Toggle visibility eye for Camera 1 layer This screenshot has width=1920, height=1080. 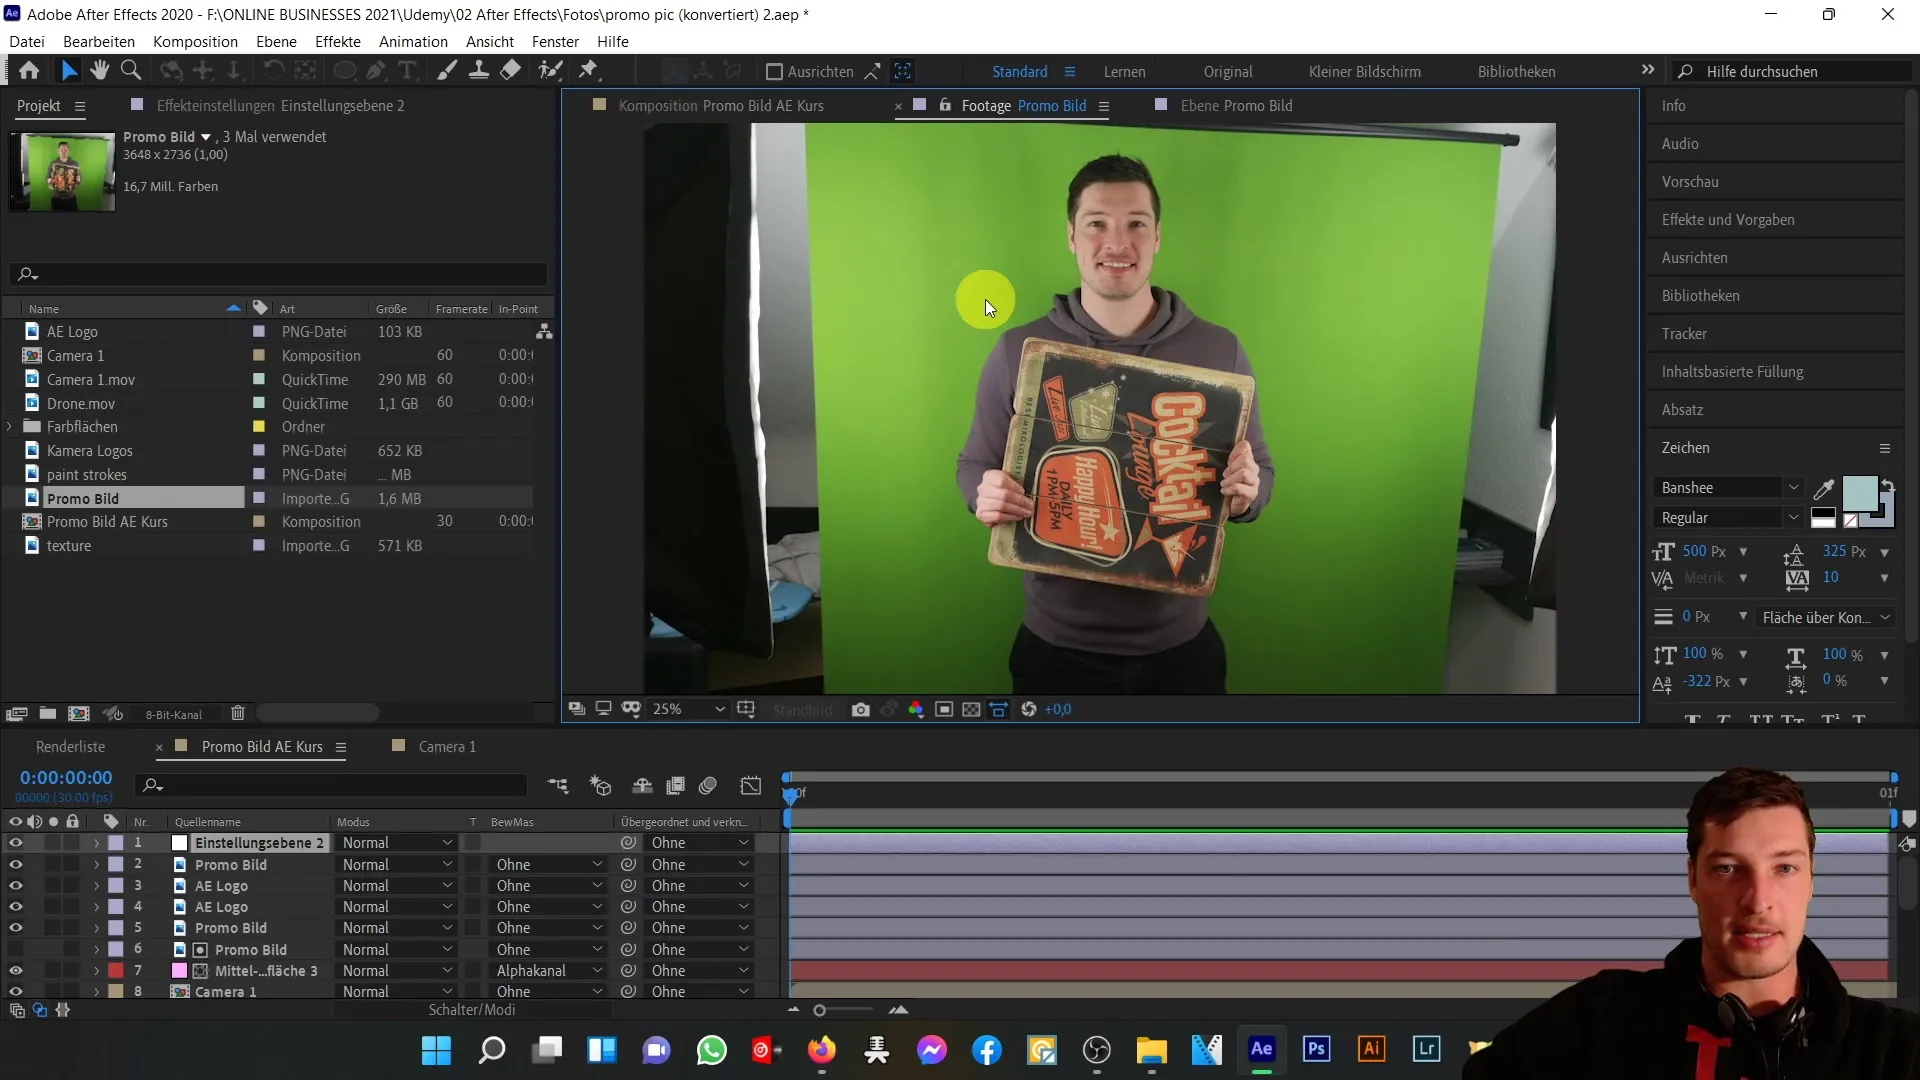[x=16, y=992]
